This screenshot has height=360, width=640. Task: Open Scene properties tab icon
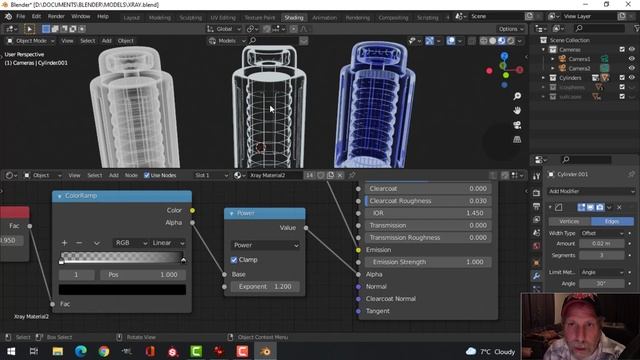536,233
